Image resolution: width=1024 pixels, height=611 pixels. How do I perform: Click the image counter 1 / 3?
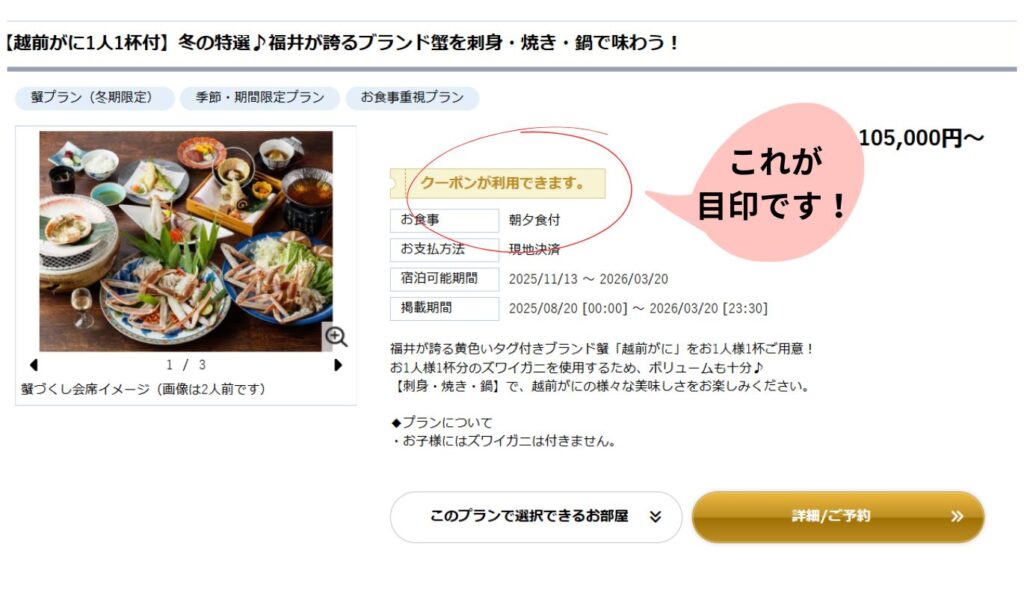coord(185,365)
